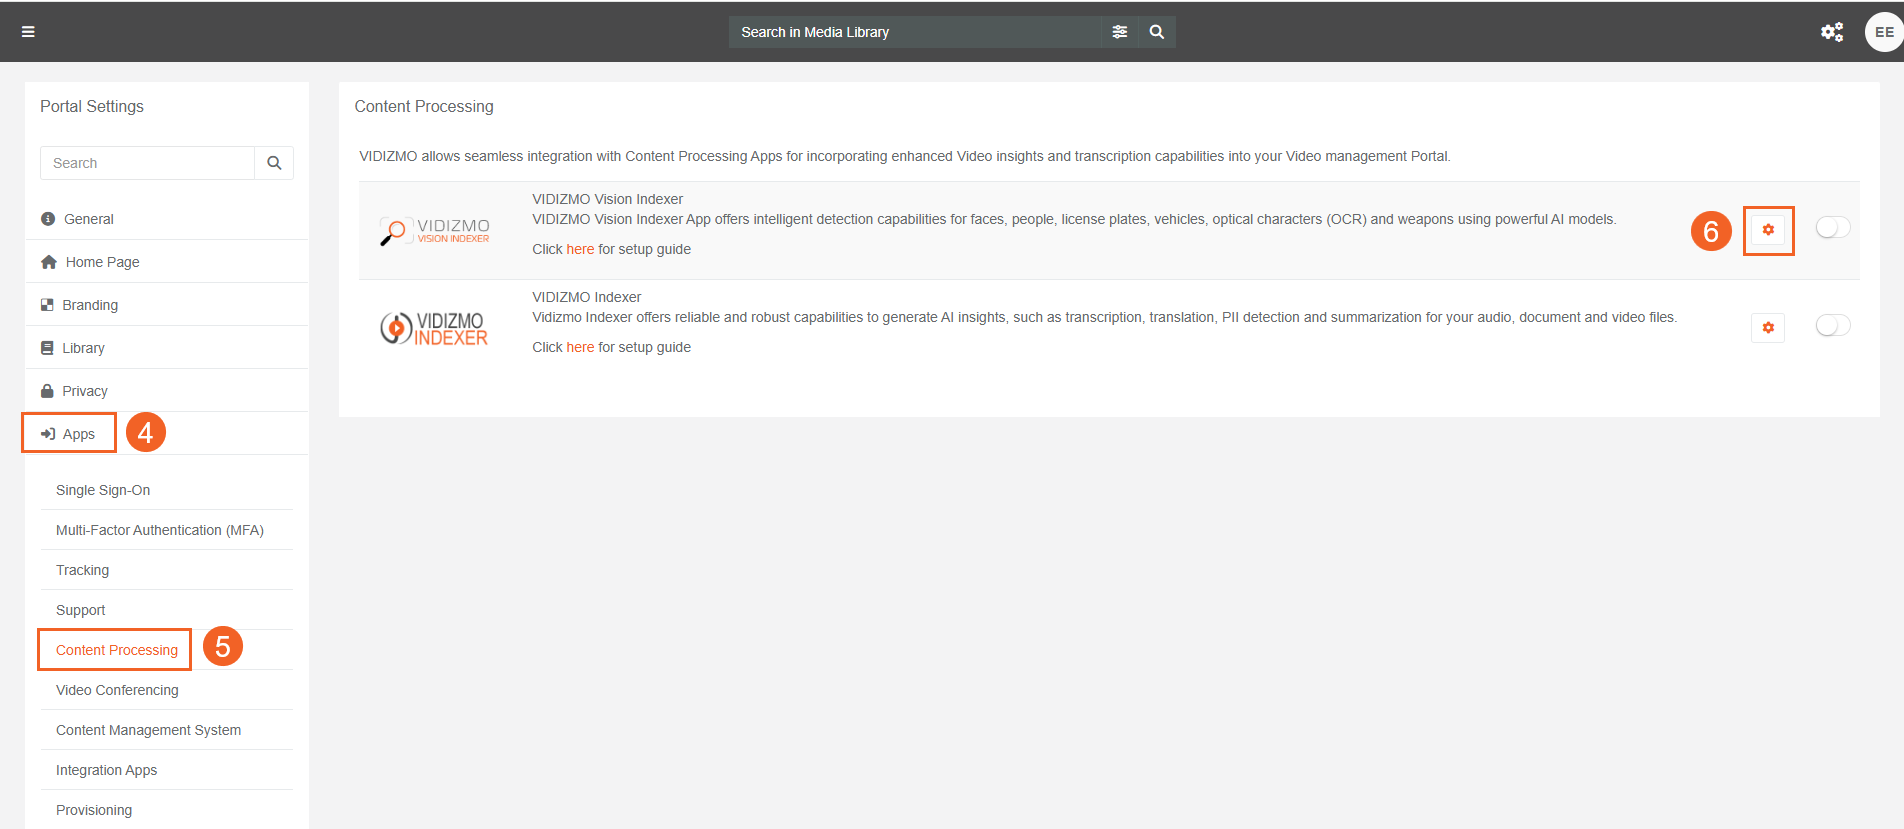The width and height of the screenshot is (1904, 829).
Task: Click the Portal Settings search icon
Action: pyautogui.click(x=274, y=163)
